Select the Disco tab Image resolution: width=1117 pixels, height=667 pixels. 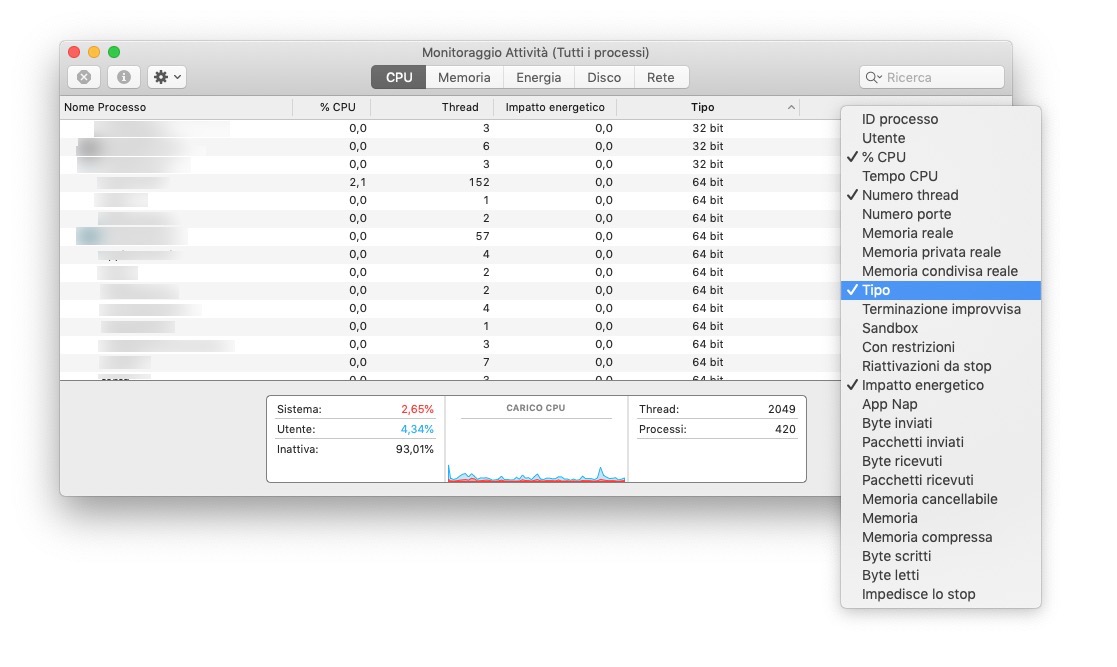click(603, 77)
